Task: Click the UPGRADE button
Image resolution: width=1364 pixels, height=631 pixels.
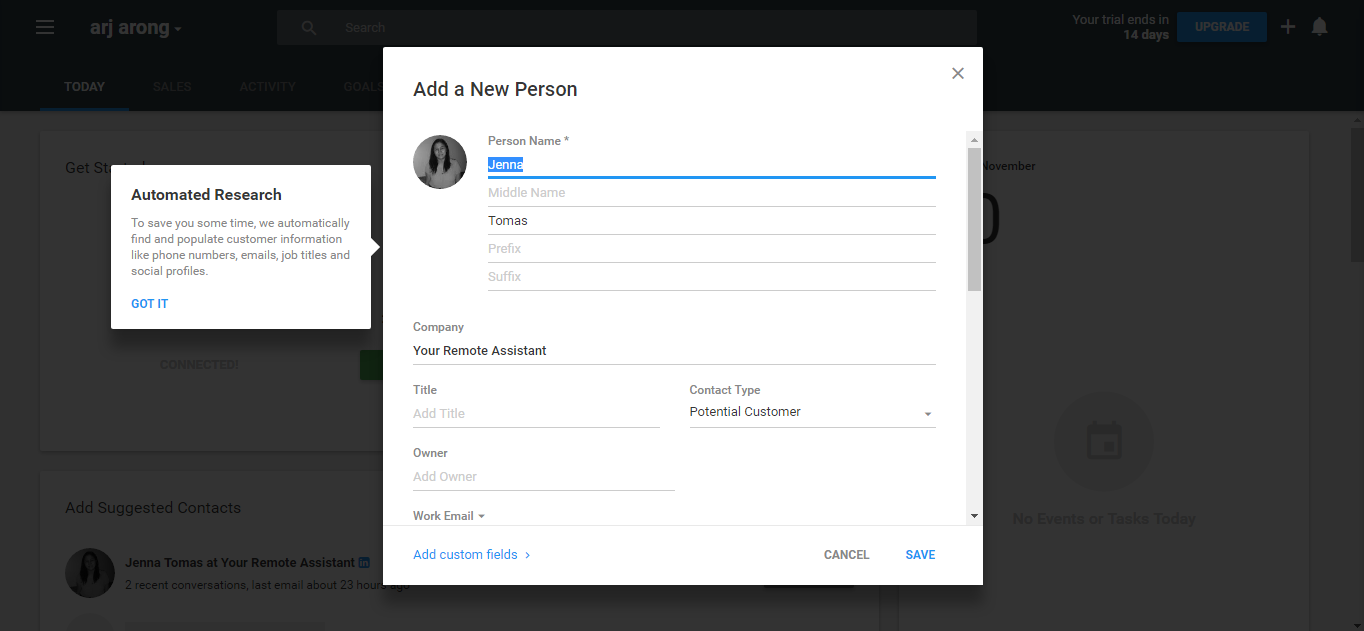Action: coord(1222,27)
